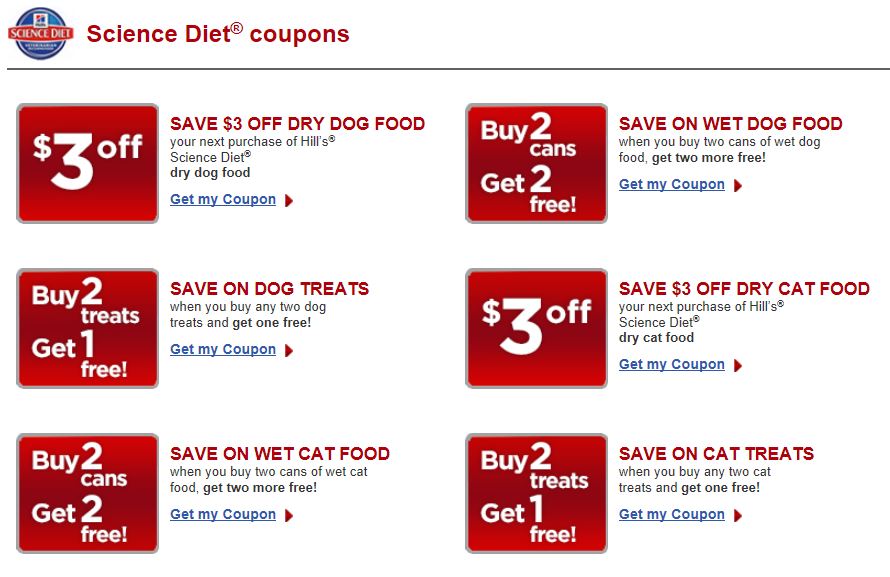Get my Coupon link for dry cat food
This screenshot has height=577, width=890.
671,364
